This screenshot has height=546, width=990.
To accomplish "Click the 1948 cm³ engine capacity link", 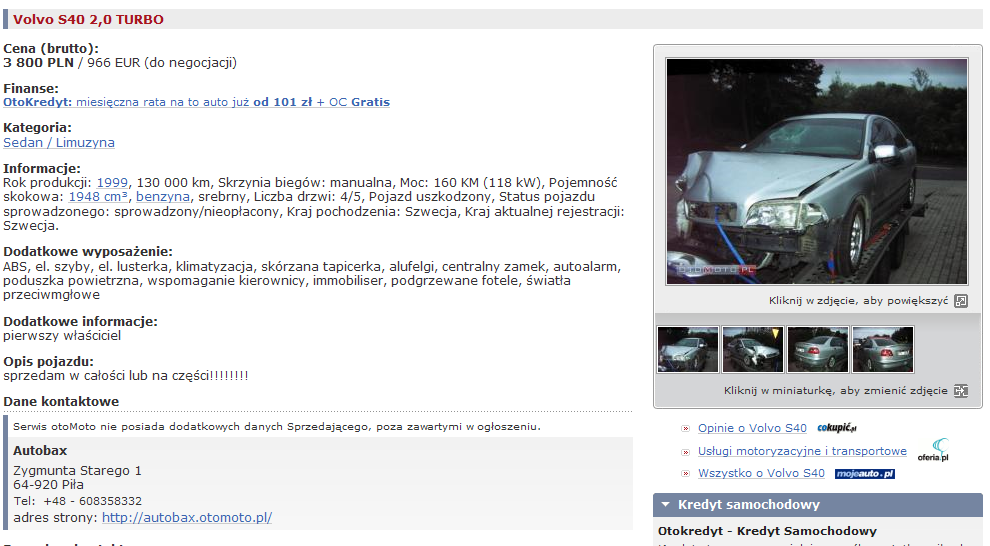I will pyautogui.click(x=98, y=196).
